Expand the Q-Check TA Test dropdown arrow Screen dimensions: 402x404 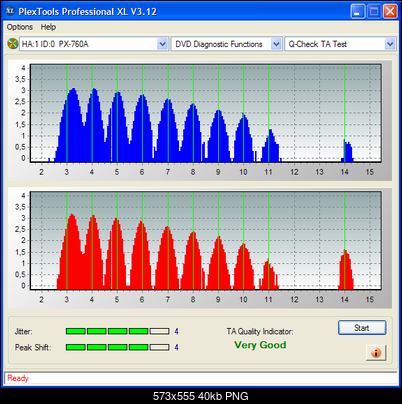point(390,44)
